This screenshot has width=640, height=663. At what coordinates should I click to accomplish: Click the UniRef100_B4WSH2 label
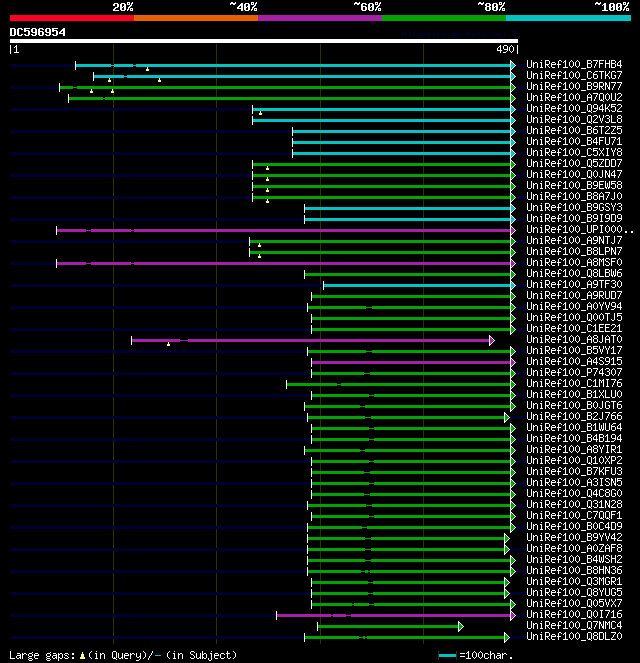coord(574,559)
